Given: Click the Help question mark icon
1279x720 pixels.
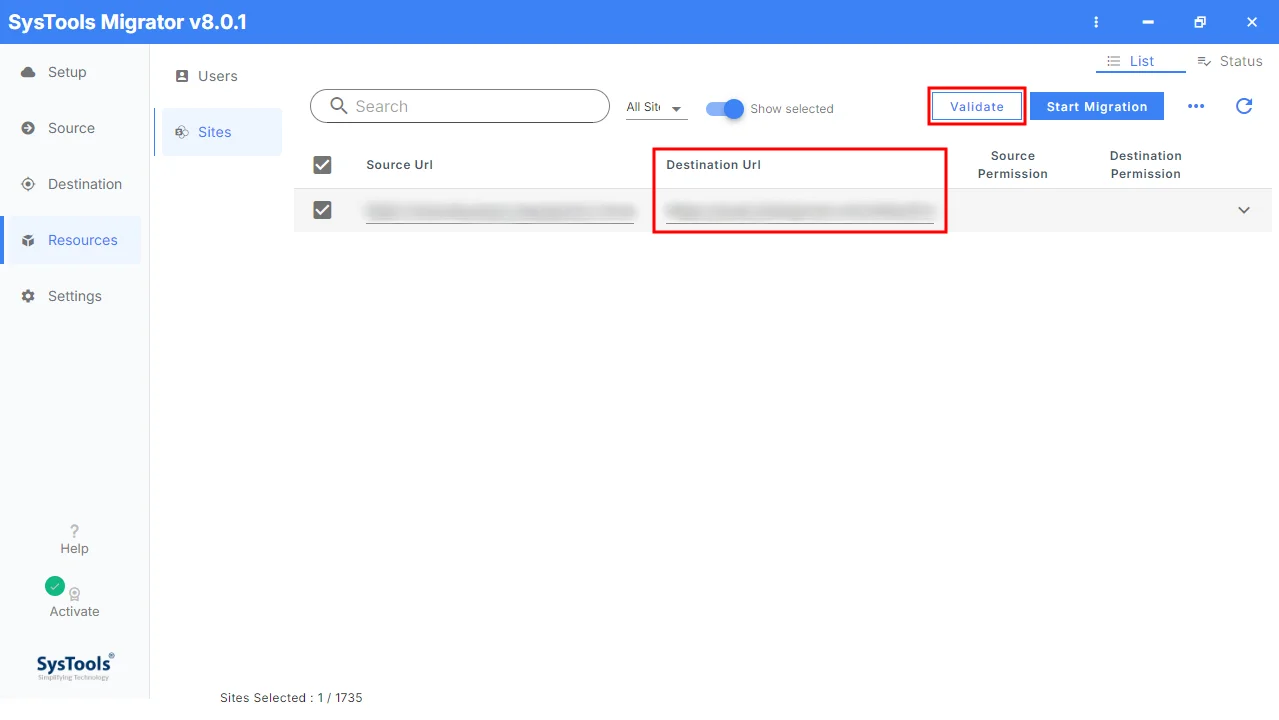Looking at the screenshot, I should coord(74,531).
